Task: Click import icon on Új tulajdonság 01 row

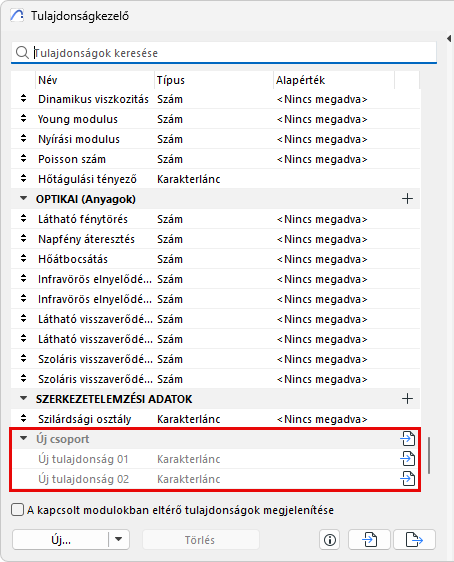Action: [407, 459]
